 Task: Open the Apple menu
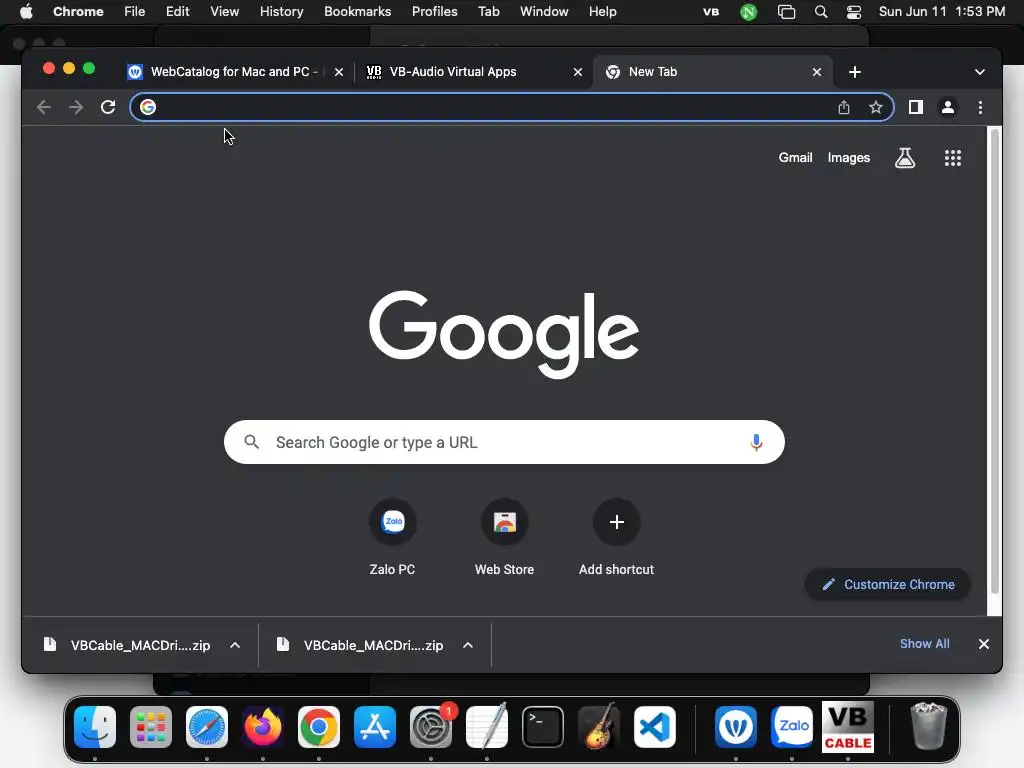(26, 12)
